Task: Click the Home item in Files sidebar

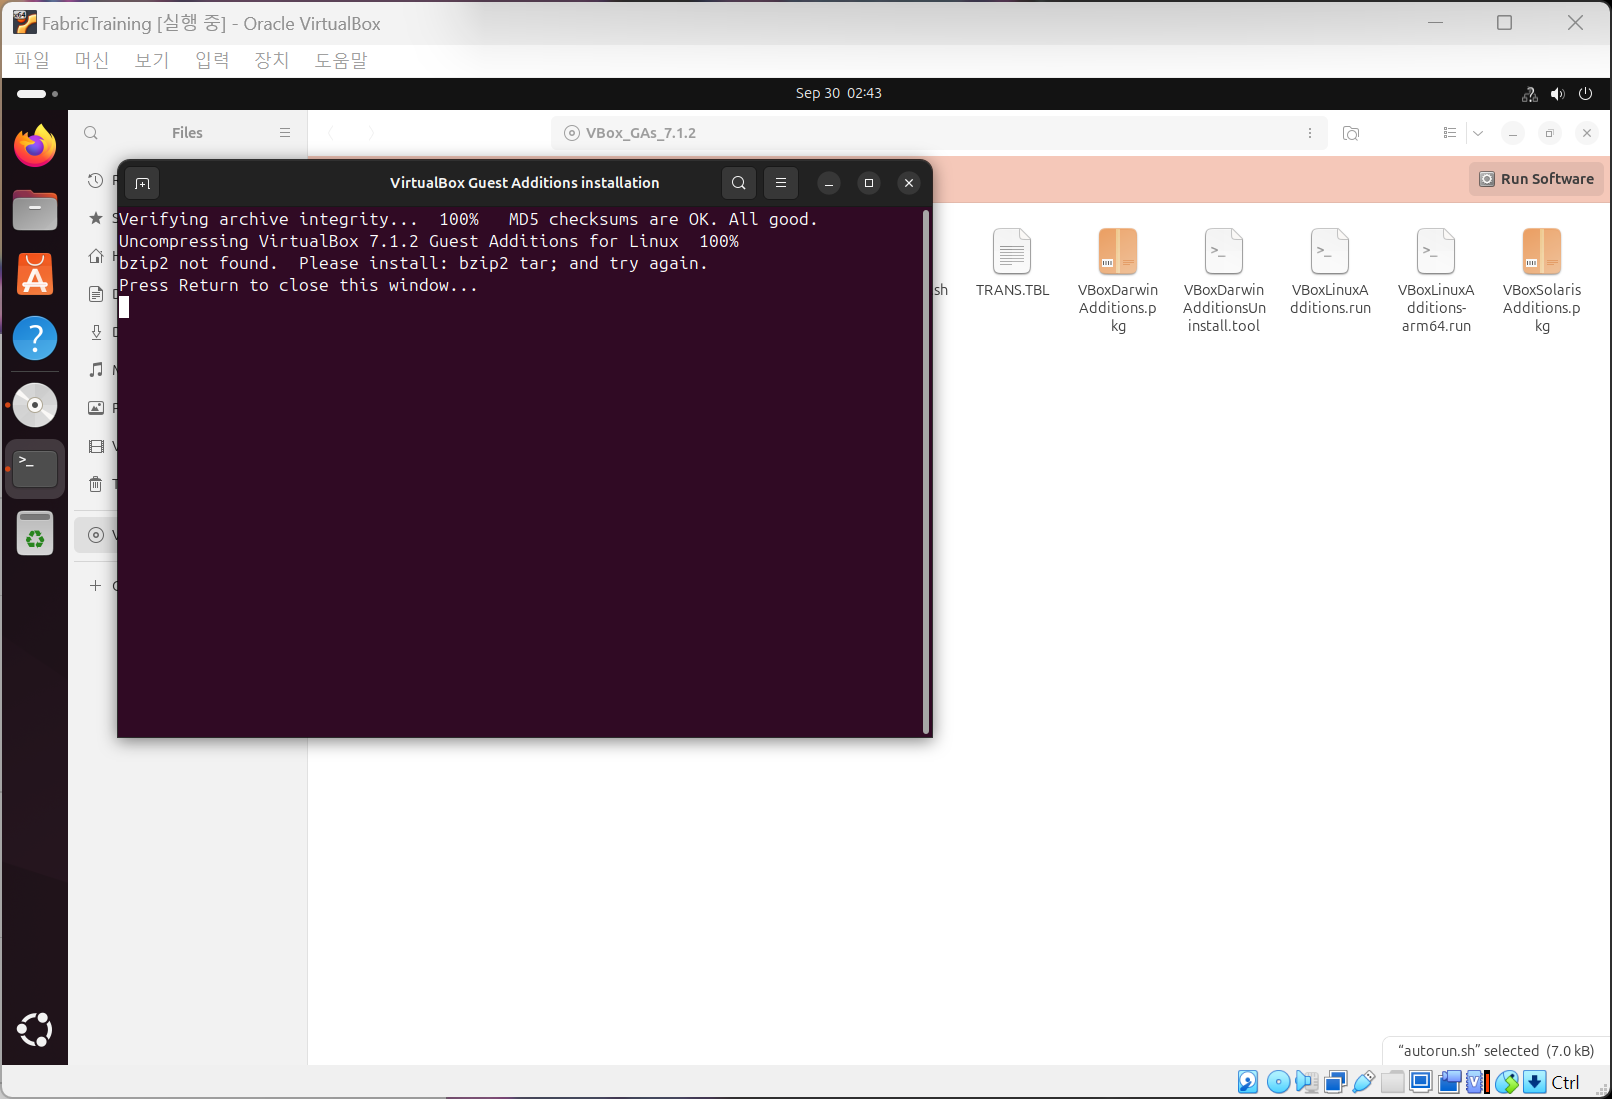Action: pyautogui.click(x=96, y=256)
